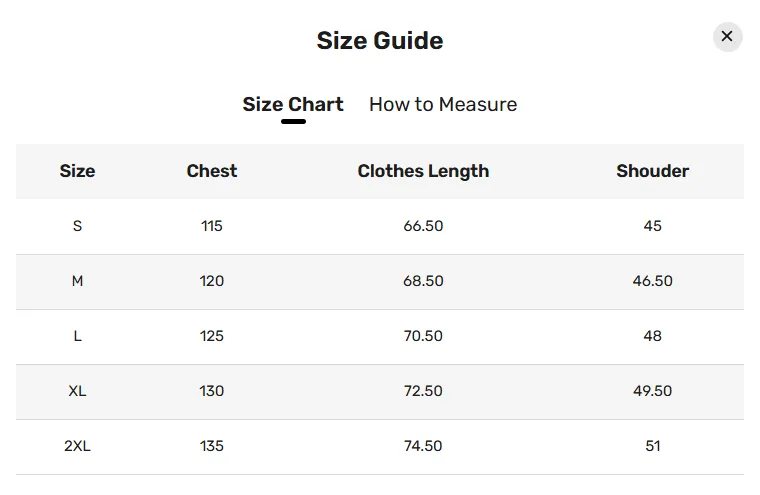Click the Shouder column header
Screen dimensions: 760x495
652,171
